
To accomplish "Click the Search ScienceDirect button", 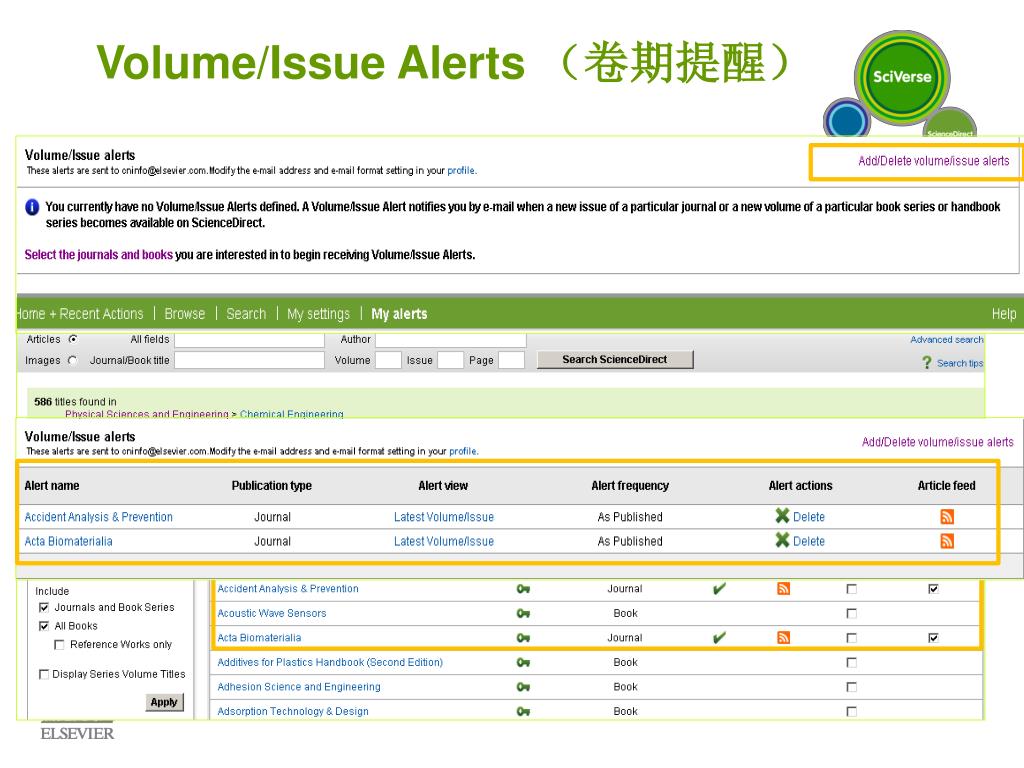I will pos(615,360).
